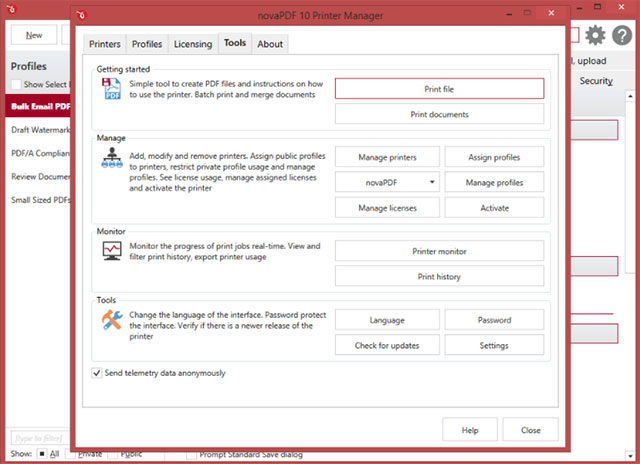This screenshot has height=464, width=640.
Task: Click the Activate button
Action: click(x=494, y=207)
